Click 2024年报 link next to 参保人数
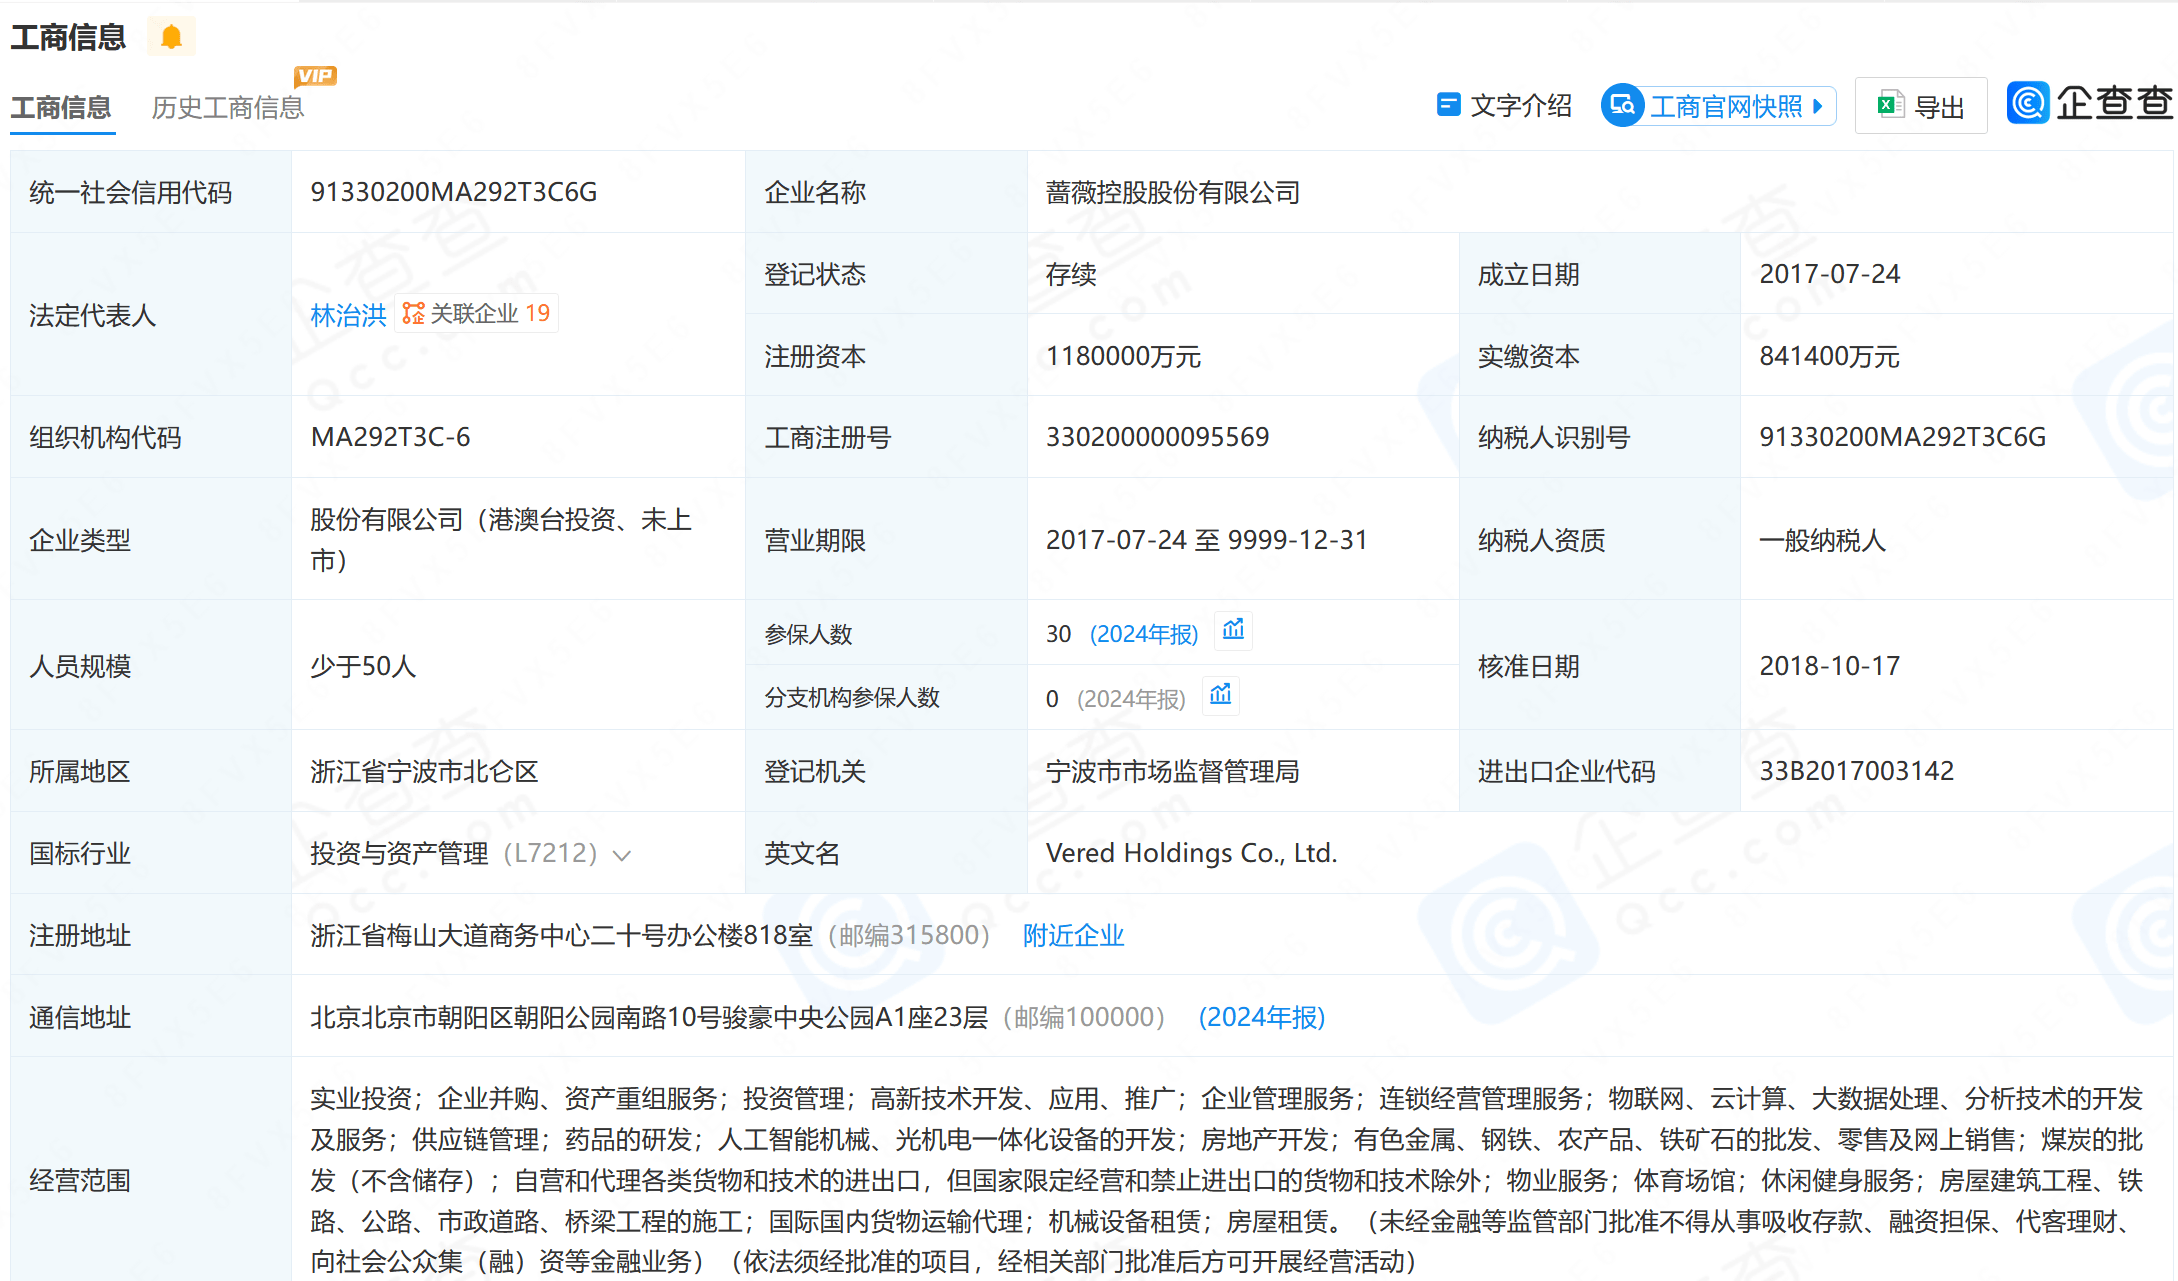The width and height of the screenshot is (2178, 1281). click(x=1143, y=634)
